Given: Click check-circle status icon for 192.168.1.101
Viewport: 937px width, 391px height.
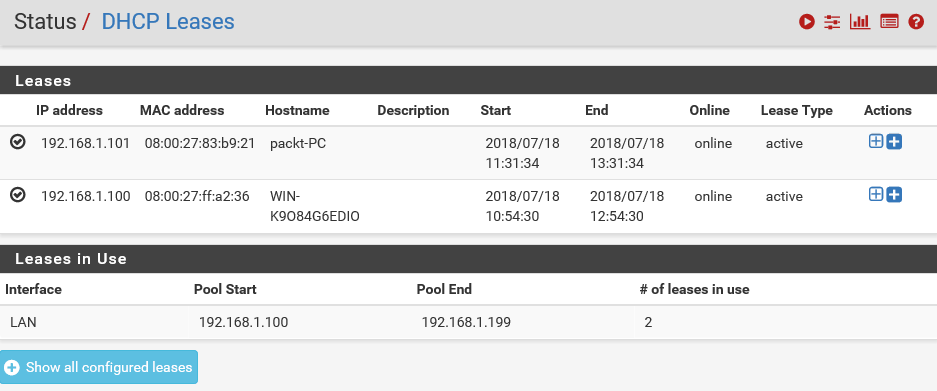Looking at the screenshot, I should click(x=18, y=142).
